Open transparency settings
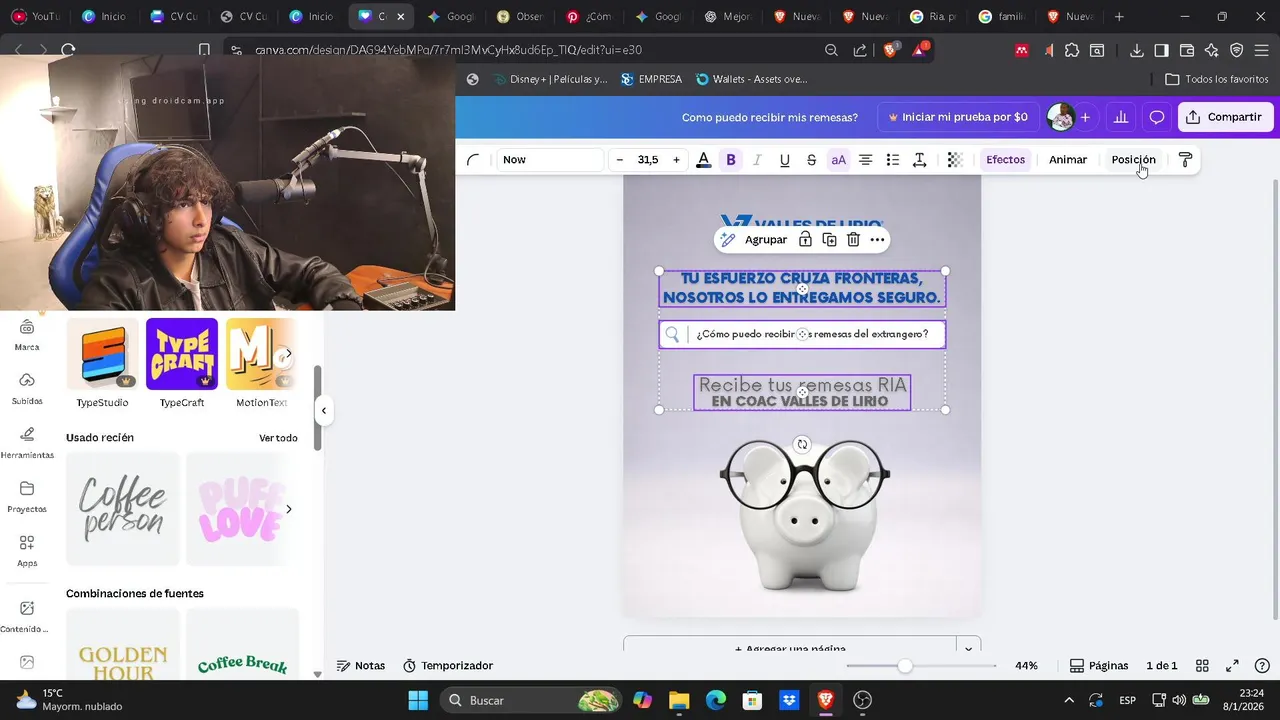Viewport: 1280px width, 720px height. tap(955, 160)
